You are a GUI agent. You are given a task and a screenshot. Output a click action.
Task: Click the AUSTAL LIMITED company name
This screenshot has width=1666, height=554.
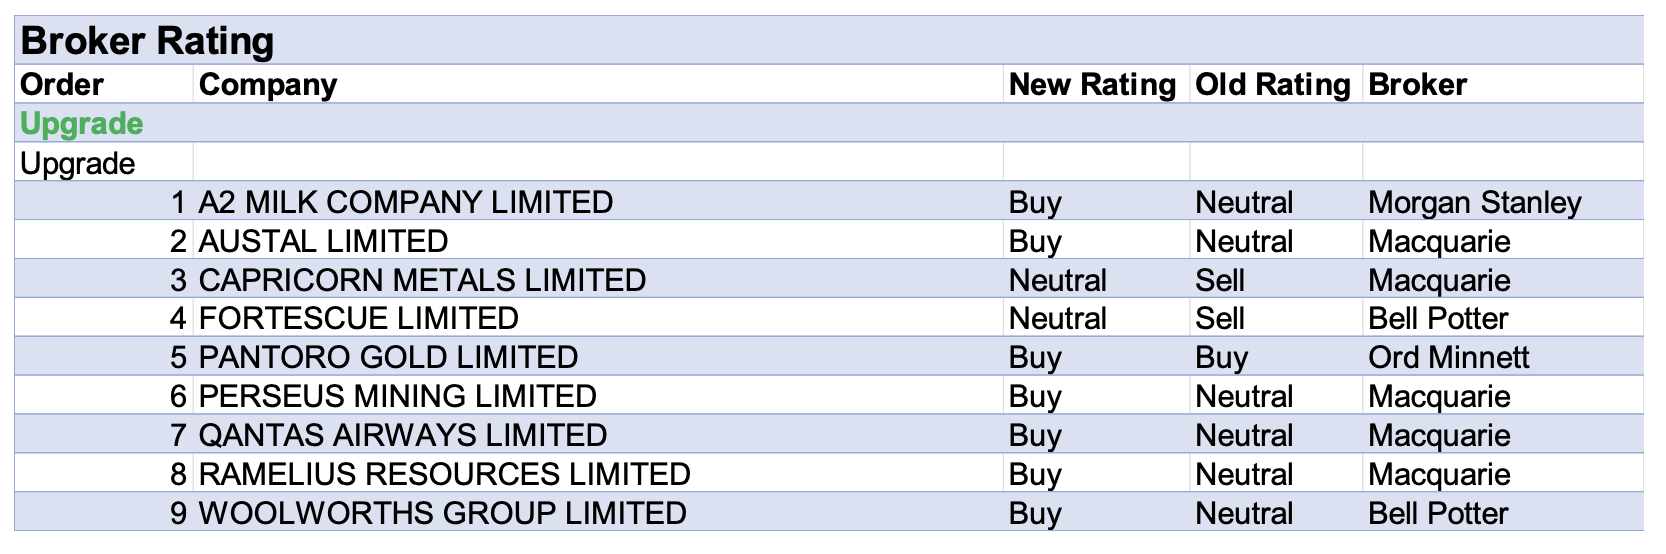click(323, 241)
